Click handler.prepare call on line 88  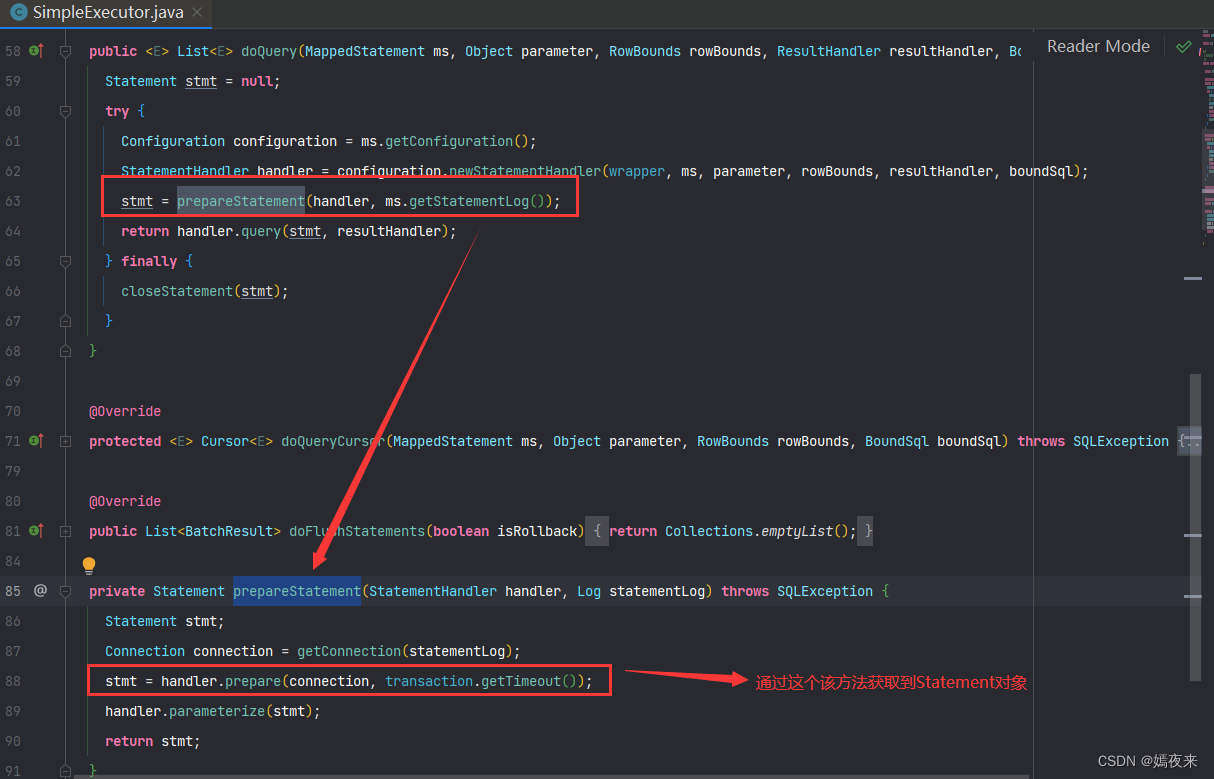coord(221,681)
